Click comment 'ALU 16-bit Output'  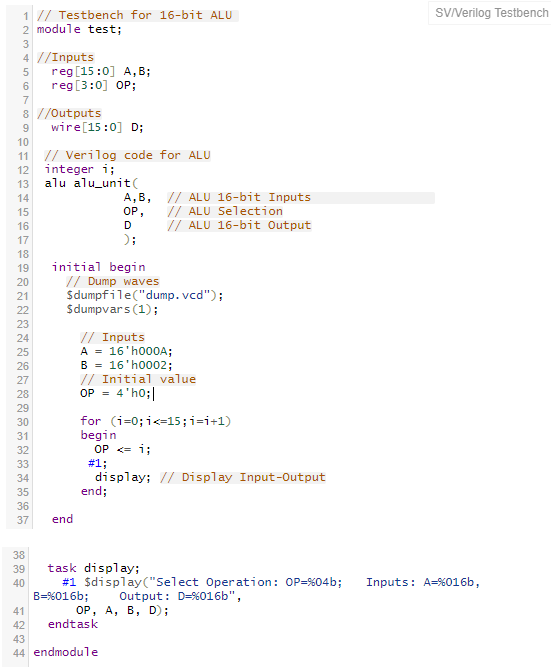click(239, 225)
